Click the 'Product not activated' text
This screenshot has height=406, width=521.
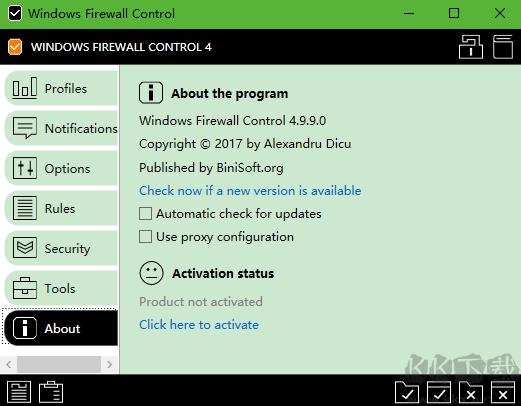(201, 302)
